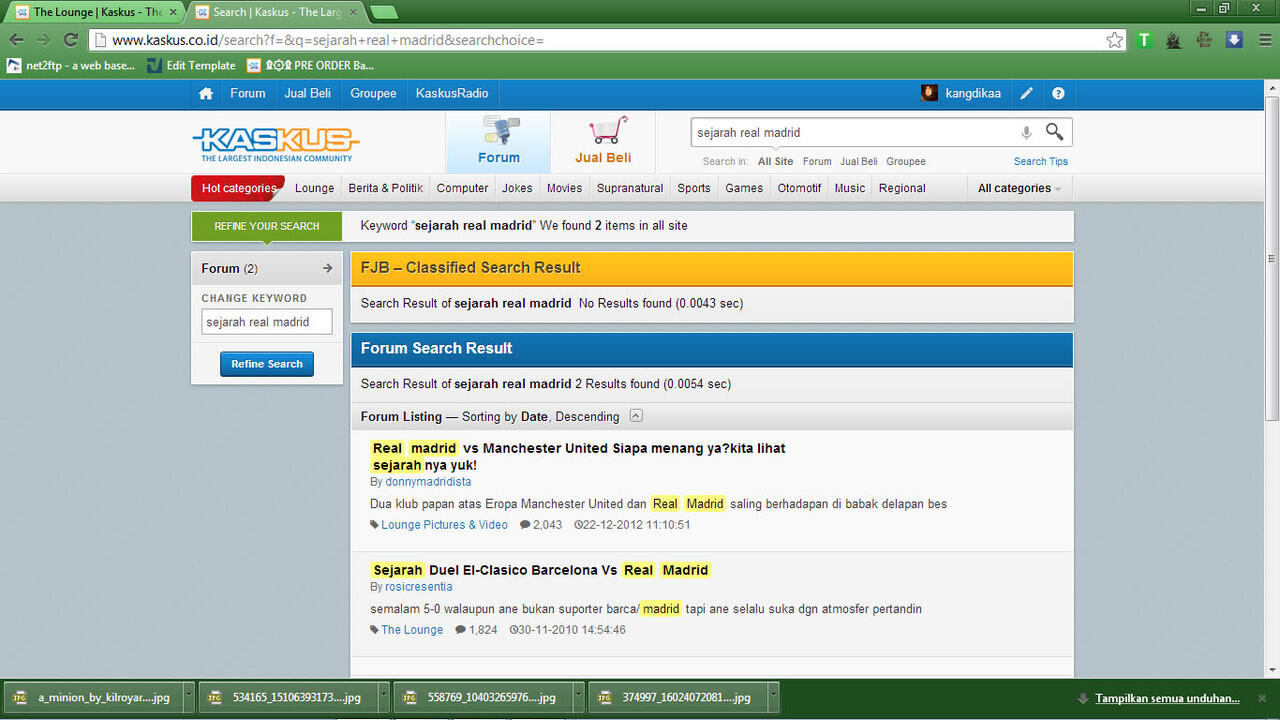Image resolution: width=1280 pixels, height=720 pixels.
Task: Click the microphone voice search icon
Action: (x=1026, y=133)
